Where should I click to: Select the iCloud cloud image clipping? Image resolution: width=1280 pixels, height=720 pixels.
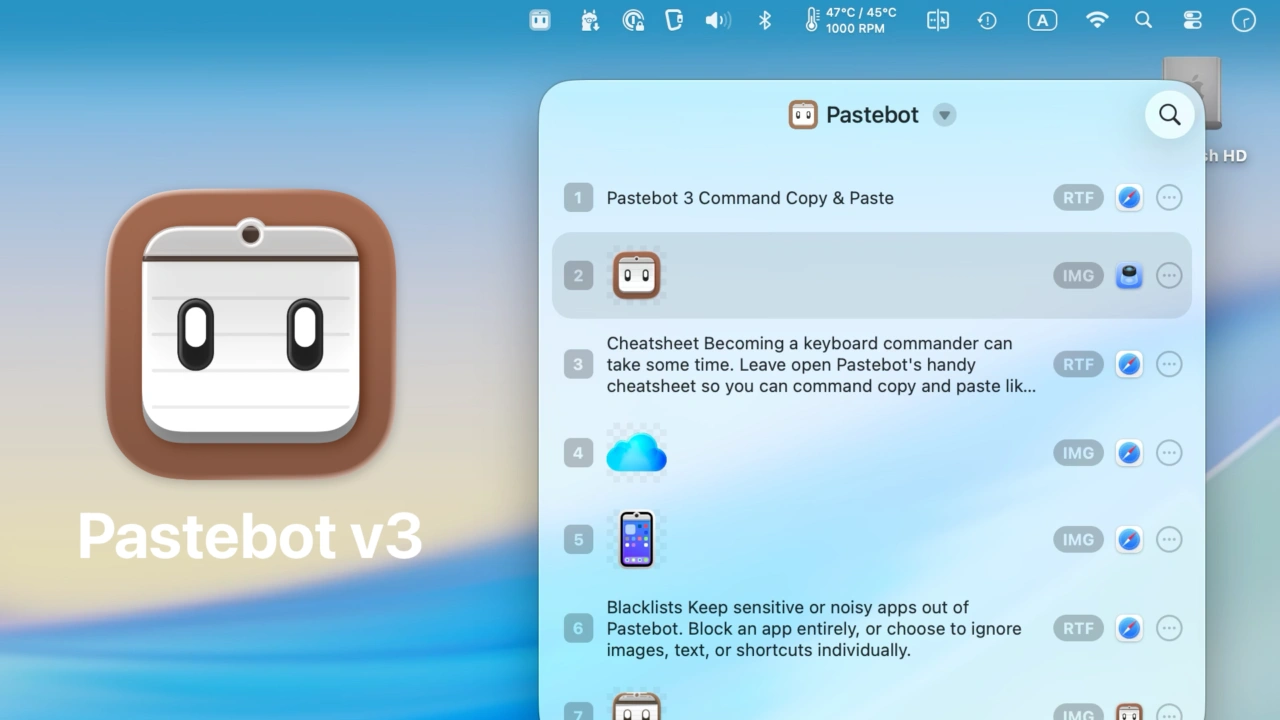point(871,453)
